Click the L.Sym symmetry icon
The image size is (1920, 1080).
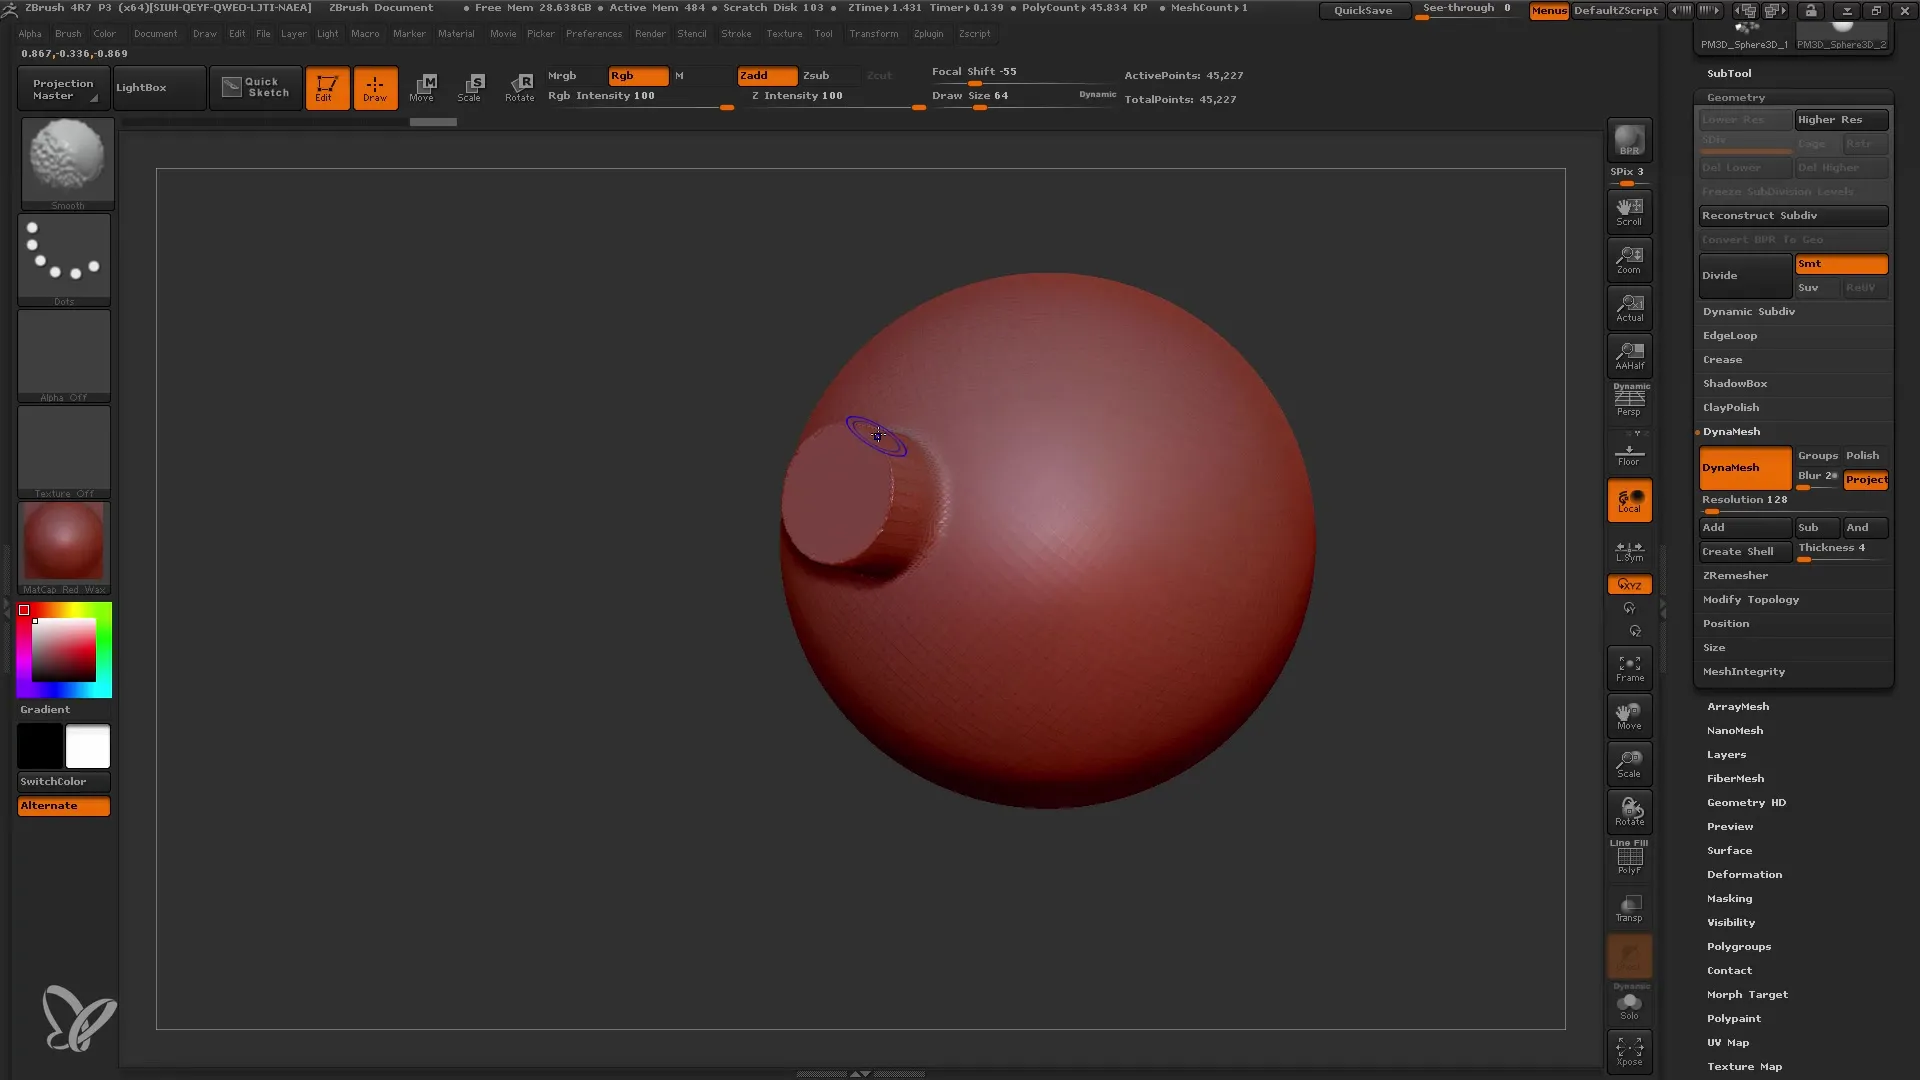[x=1629, y=550]
